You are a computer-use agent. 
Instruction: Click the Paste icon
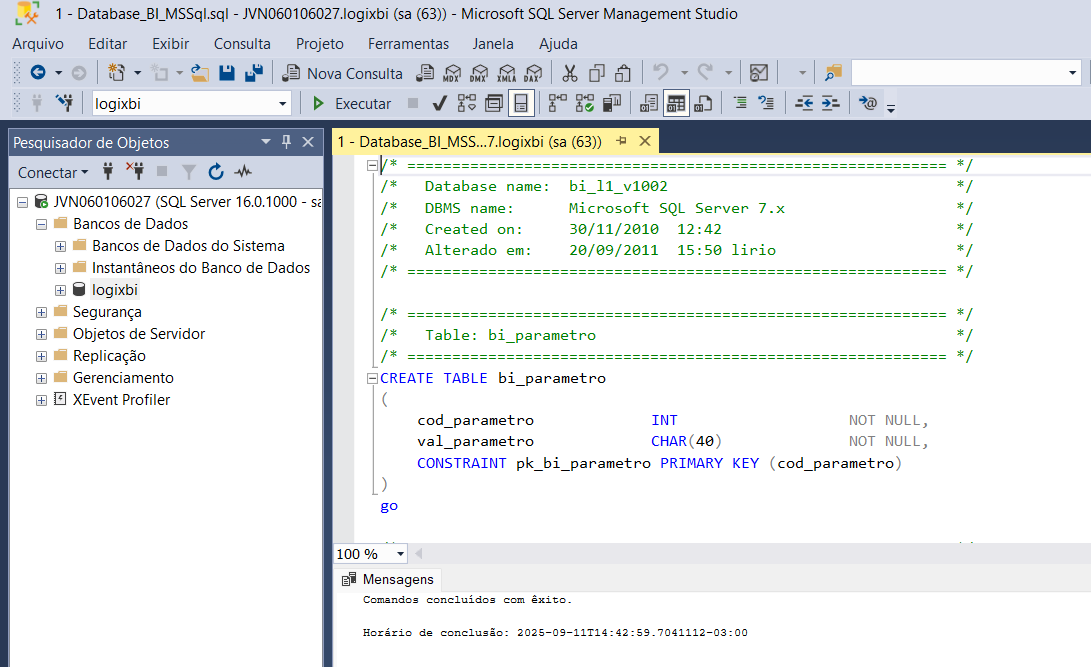pos(623,73)
